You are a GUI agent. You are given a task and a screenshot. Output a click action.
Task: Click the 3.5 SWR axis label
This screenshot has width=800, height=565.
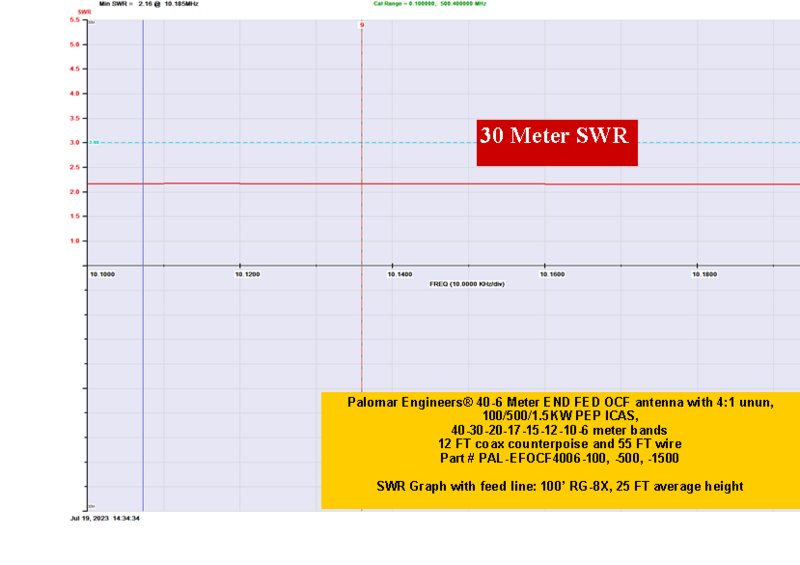pyautogui.click(x=74, y=118)
